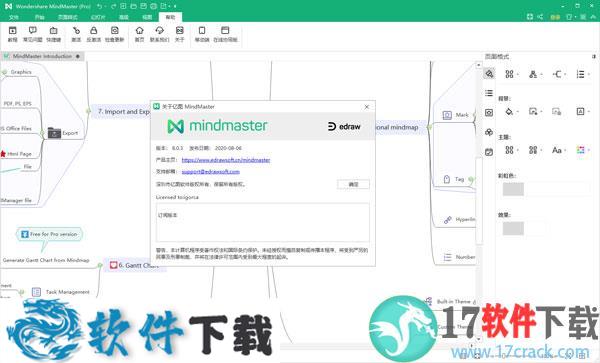Open the topic structure dropdown in panel
Screen dimensions: 600x363
[x=535, y=74]
